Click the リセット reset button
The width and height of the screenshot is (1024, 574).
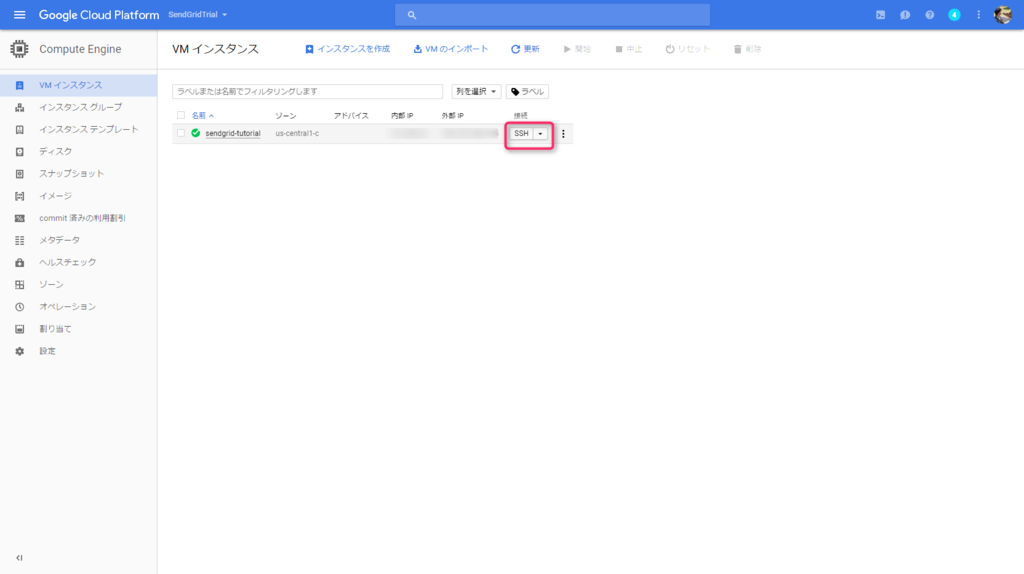coord(688,49)
